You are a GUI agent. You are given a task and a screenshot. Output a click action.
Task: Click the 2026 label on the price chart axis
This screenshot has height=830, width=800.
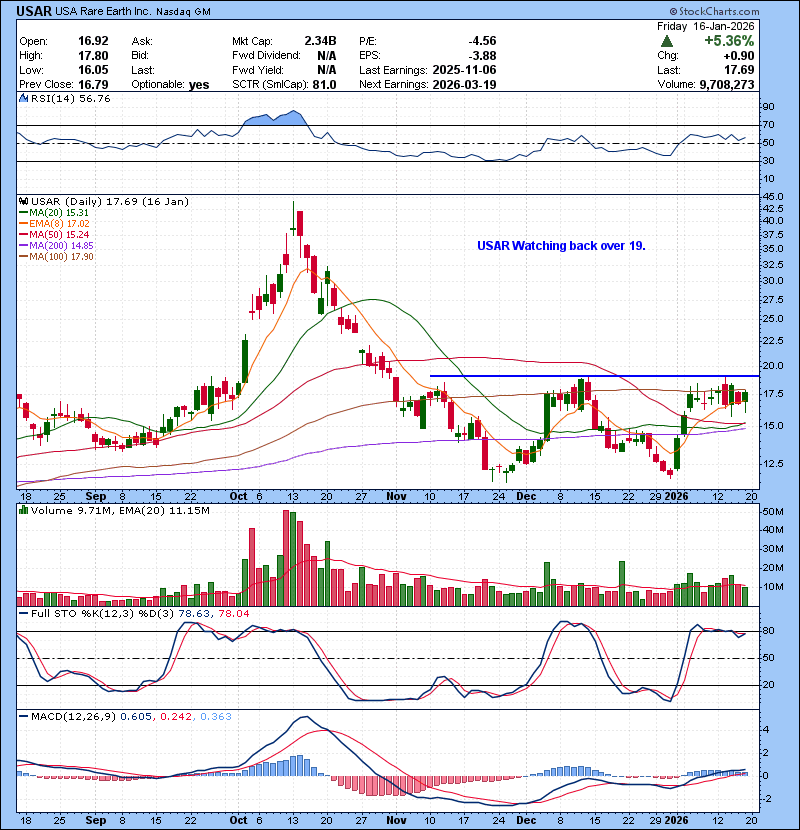pos(676,496)
